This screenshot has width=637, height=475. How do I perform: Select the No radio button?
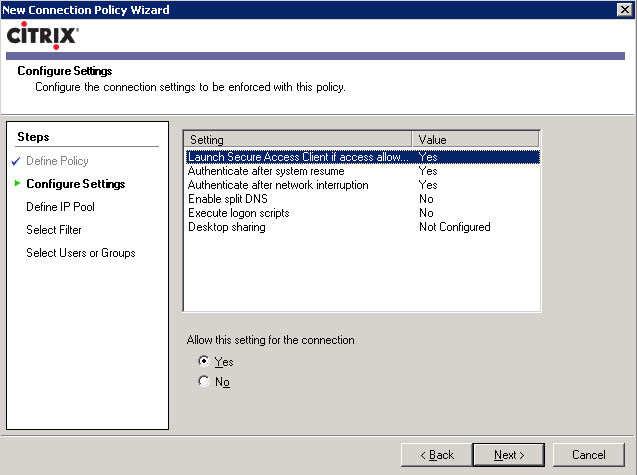pos(204,381)
